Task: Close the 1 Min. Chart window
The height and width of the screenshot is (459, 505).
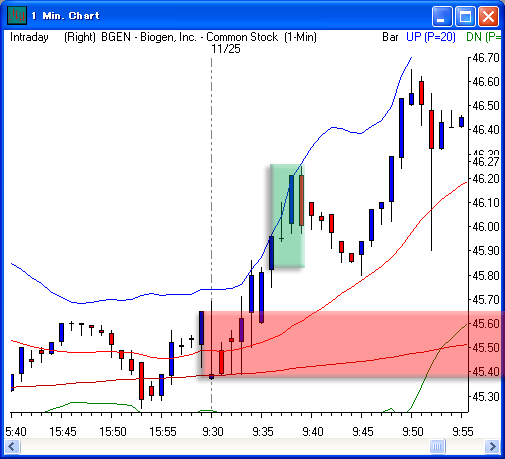Action: point(488,16)
